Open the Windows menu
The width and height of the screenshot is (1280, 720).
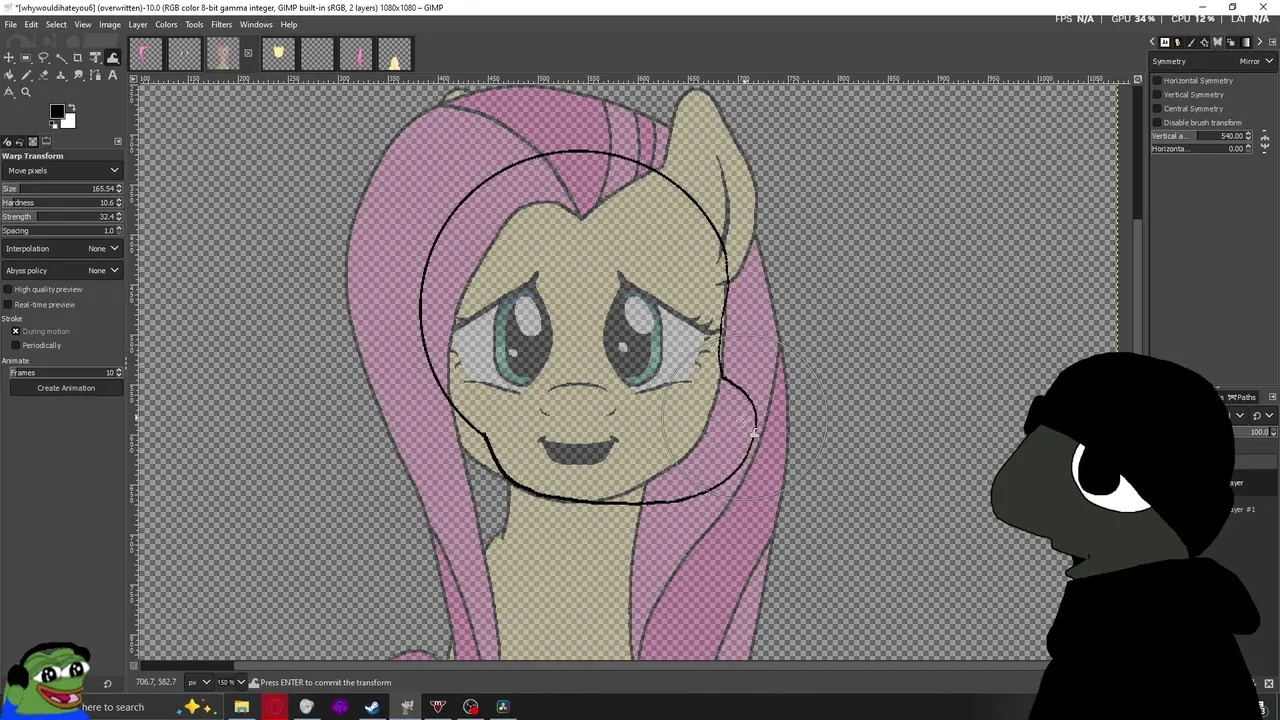(256, 24)
